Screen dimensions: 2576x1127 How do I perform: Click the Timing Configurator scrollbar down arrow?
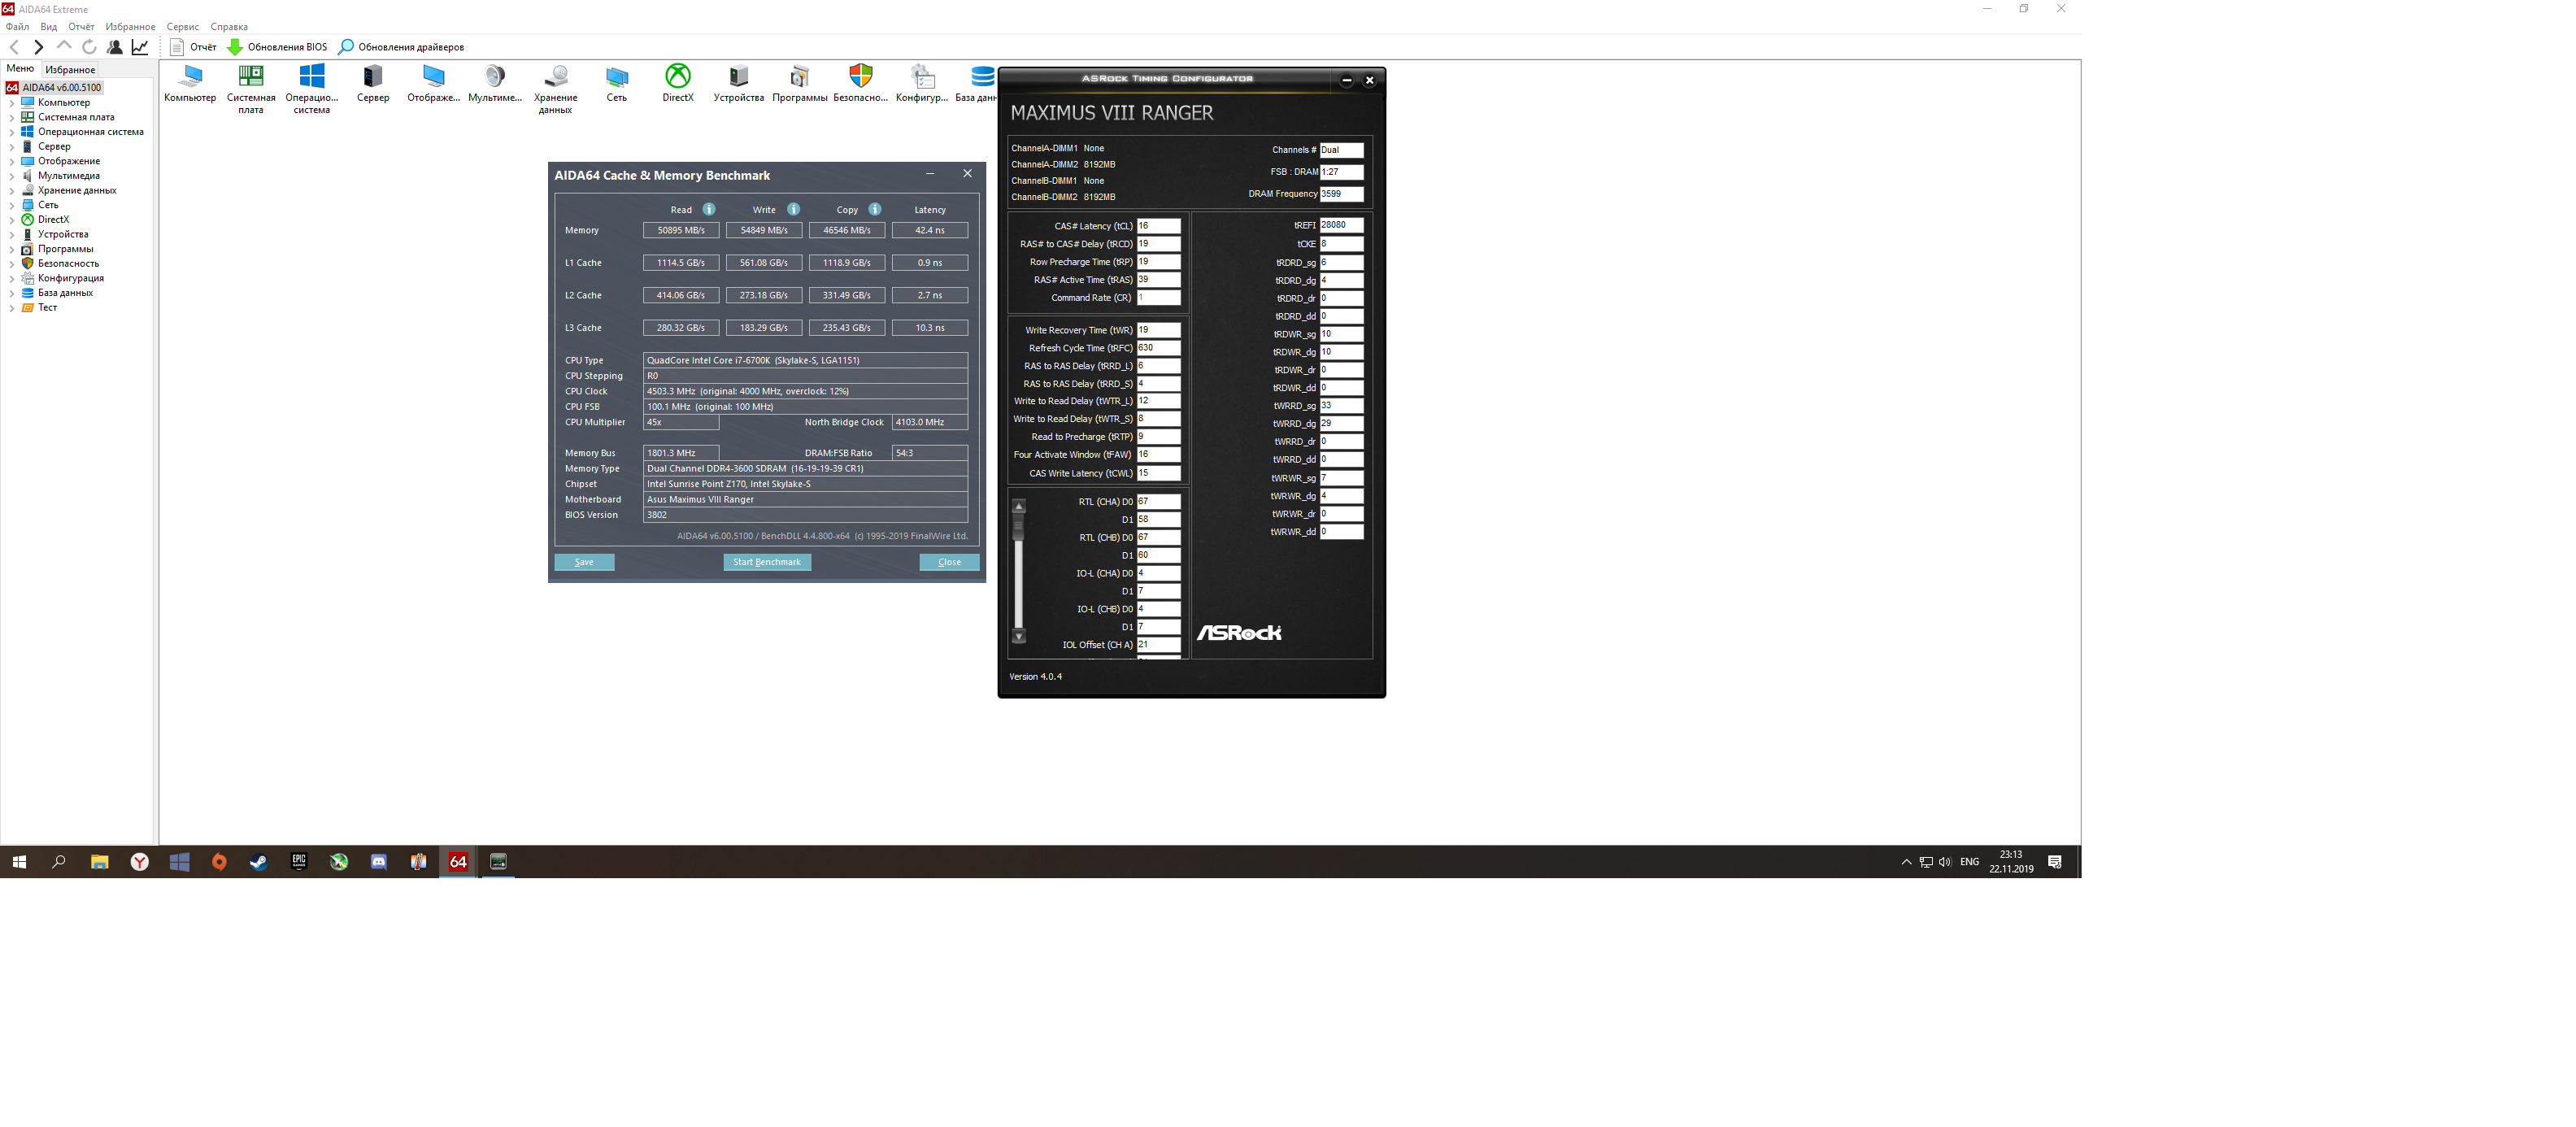coord(1019,636)
